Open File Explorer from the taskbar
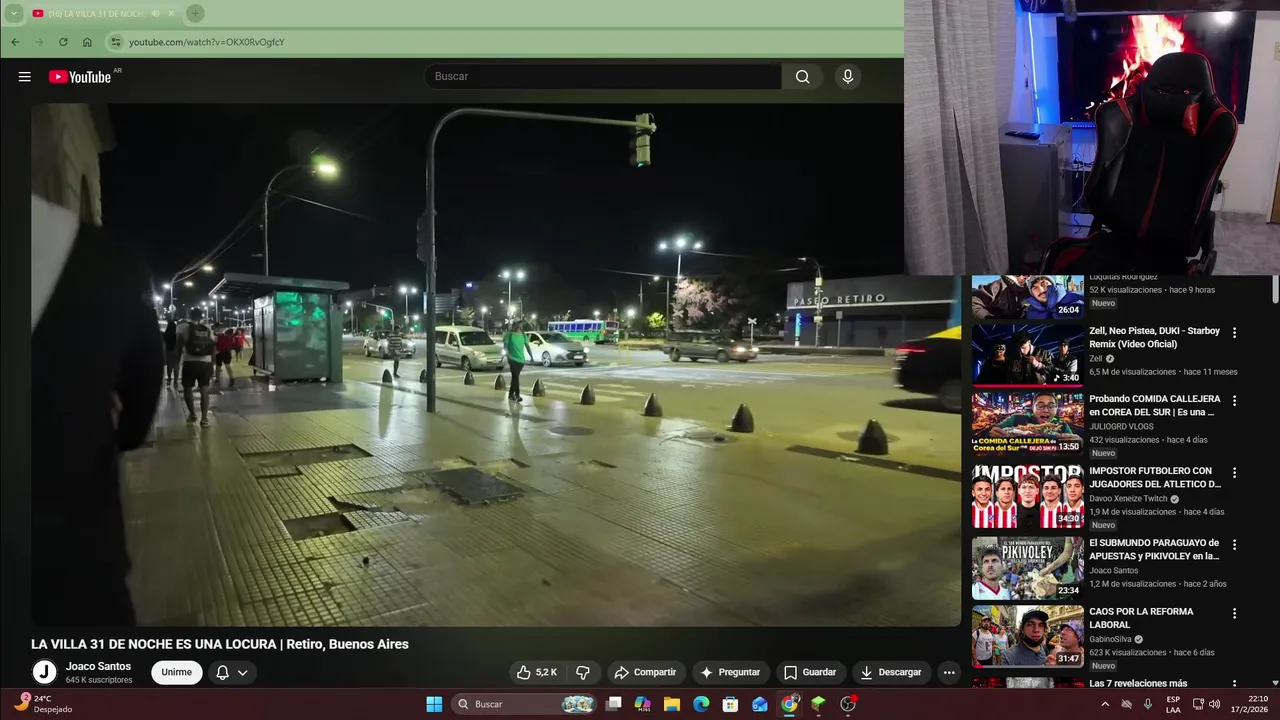 [x=672, y=704]
